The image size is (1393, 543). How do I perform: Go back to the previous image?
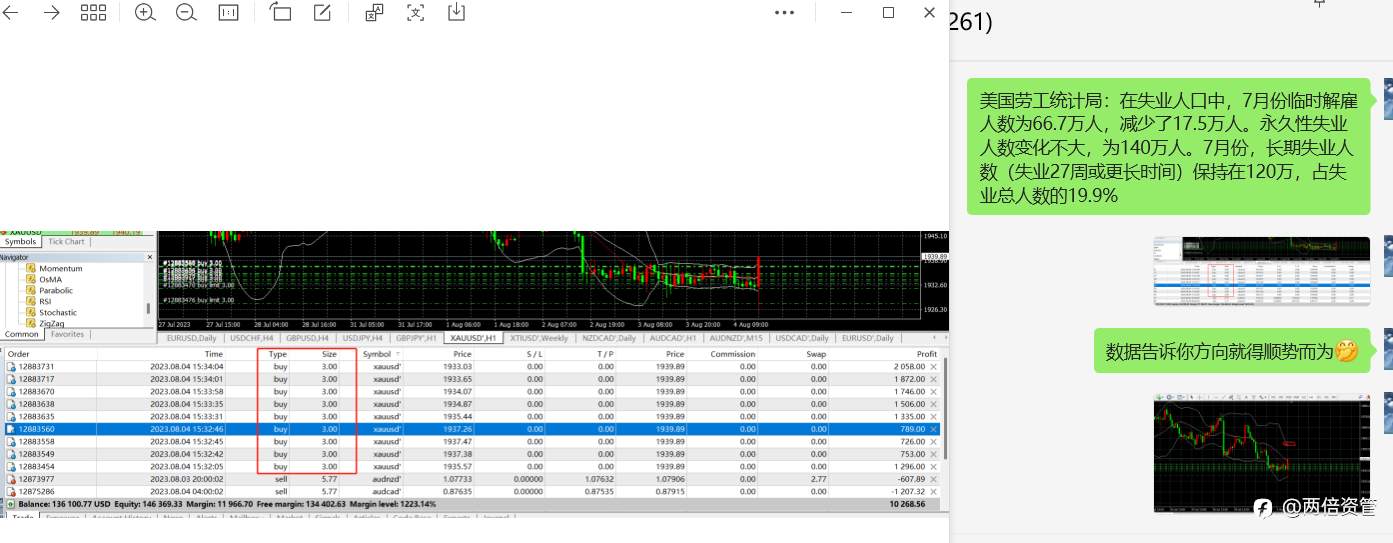click(x=11, y=12)
